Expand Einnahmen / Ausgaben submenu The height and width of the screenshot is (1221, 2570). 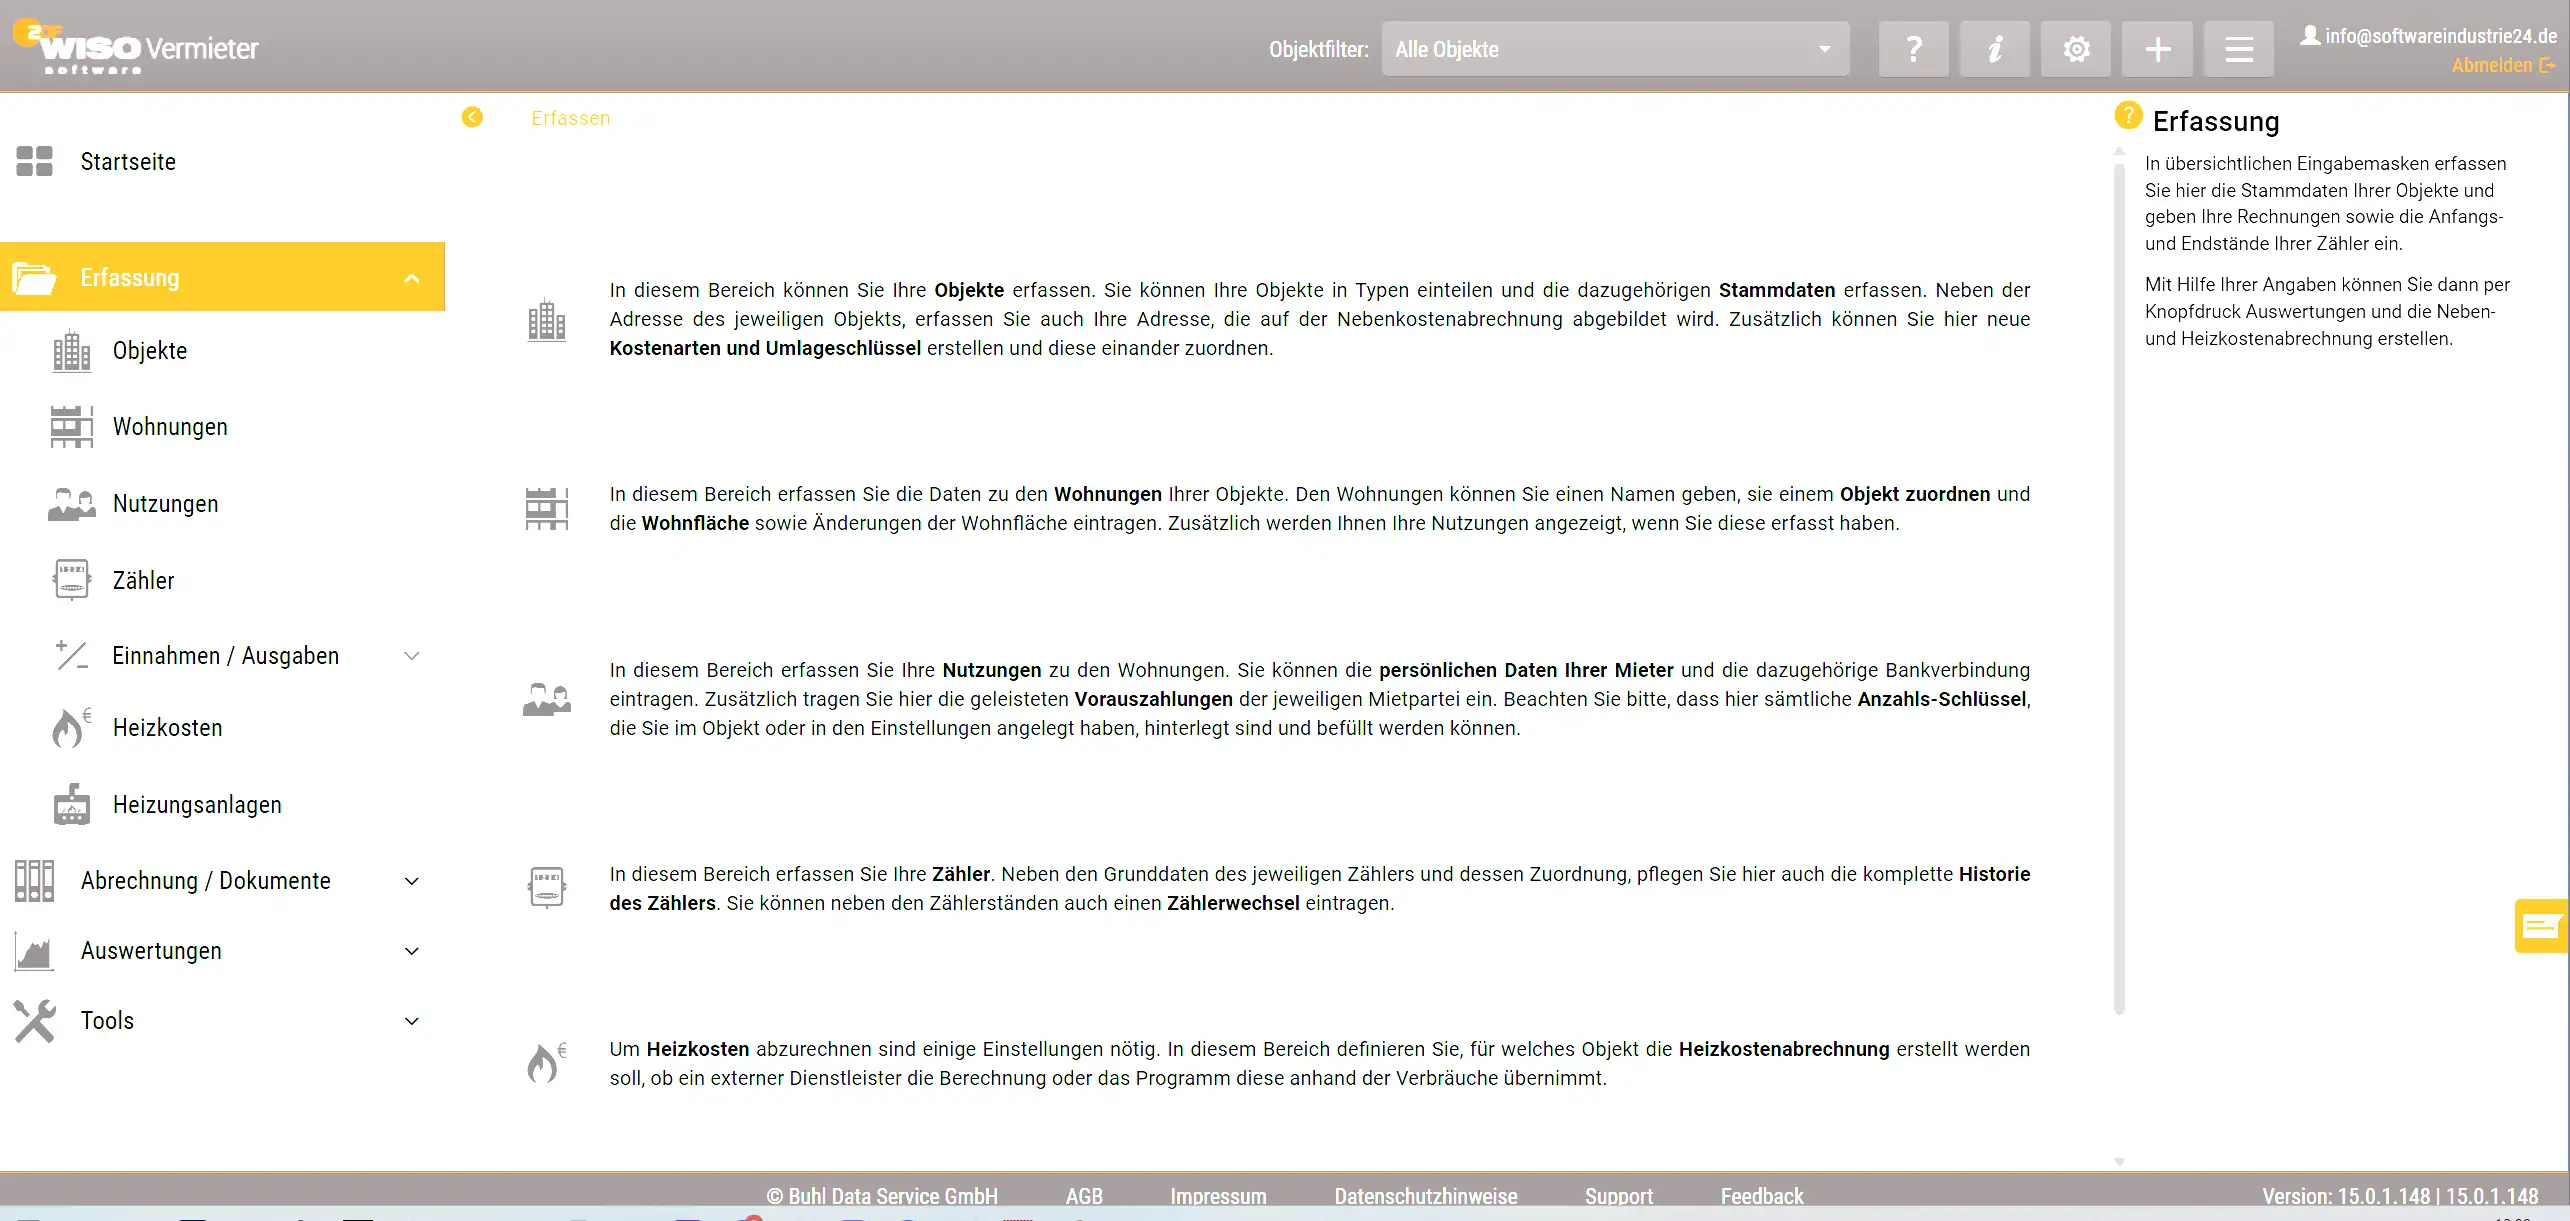tap(411, 656)
